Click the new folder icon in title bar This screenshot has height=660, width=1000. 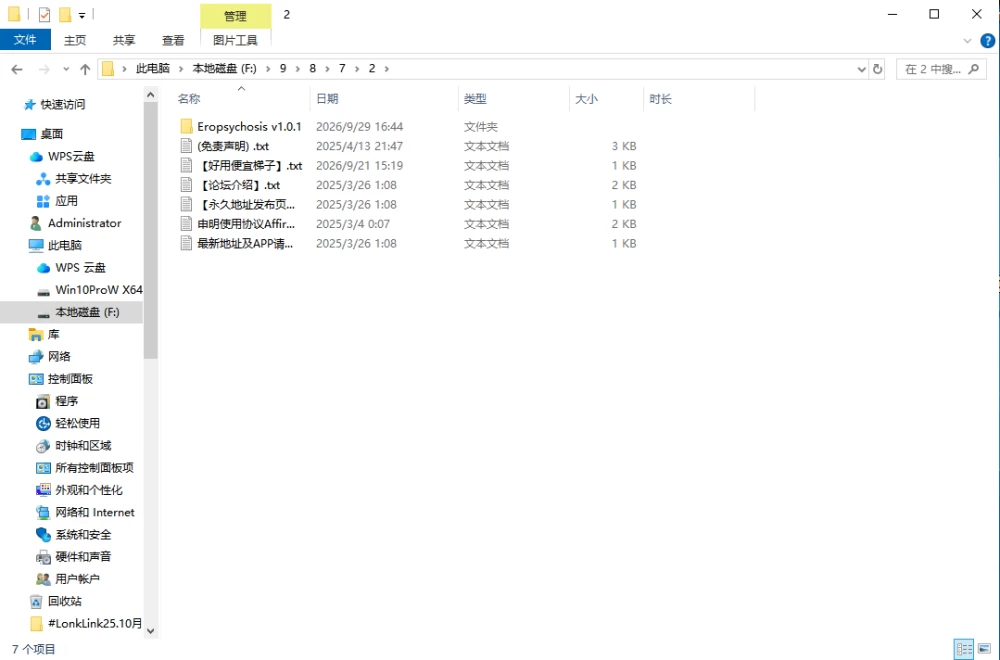(65, 14)
